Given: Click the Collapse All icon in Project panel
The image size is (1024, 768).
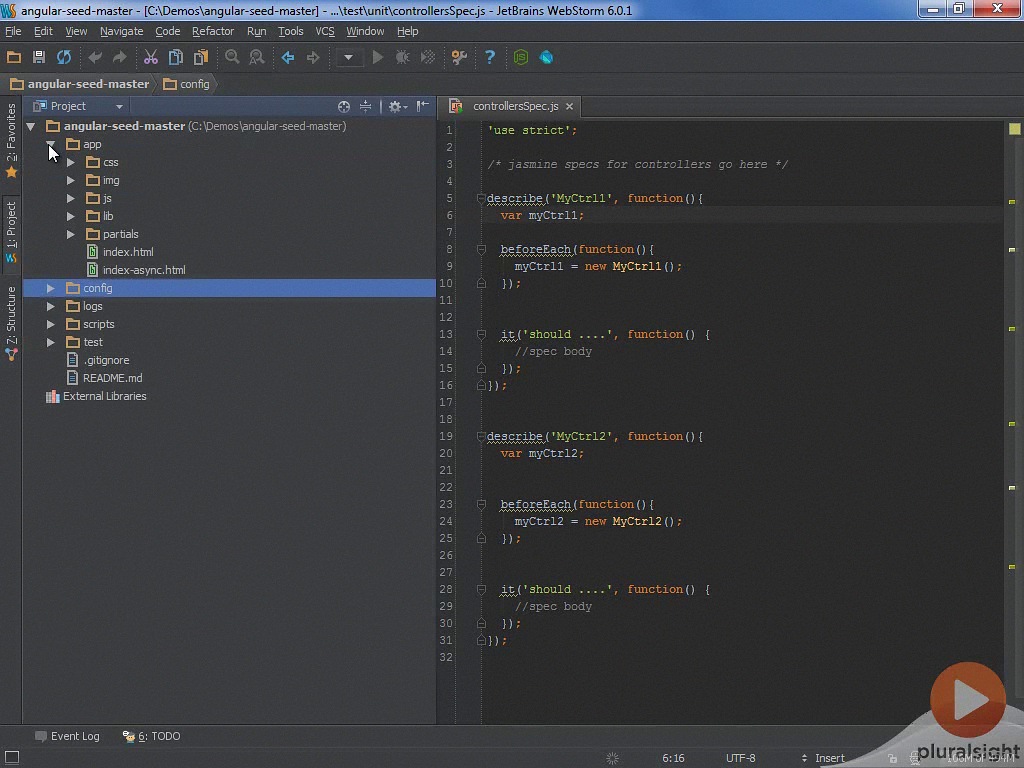Looking at the screenshot, I should coord(366,106).
